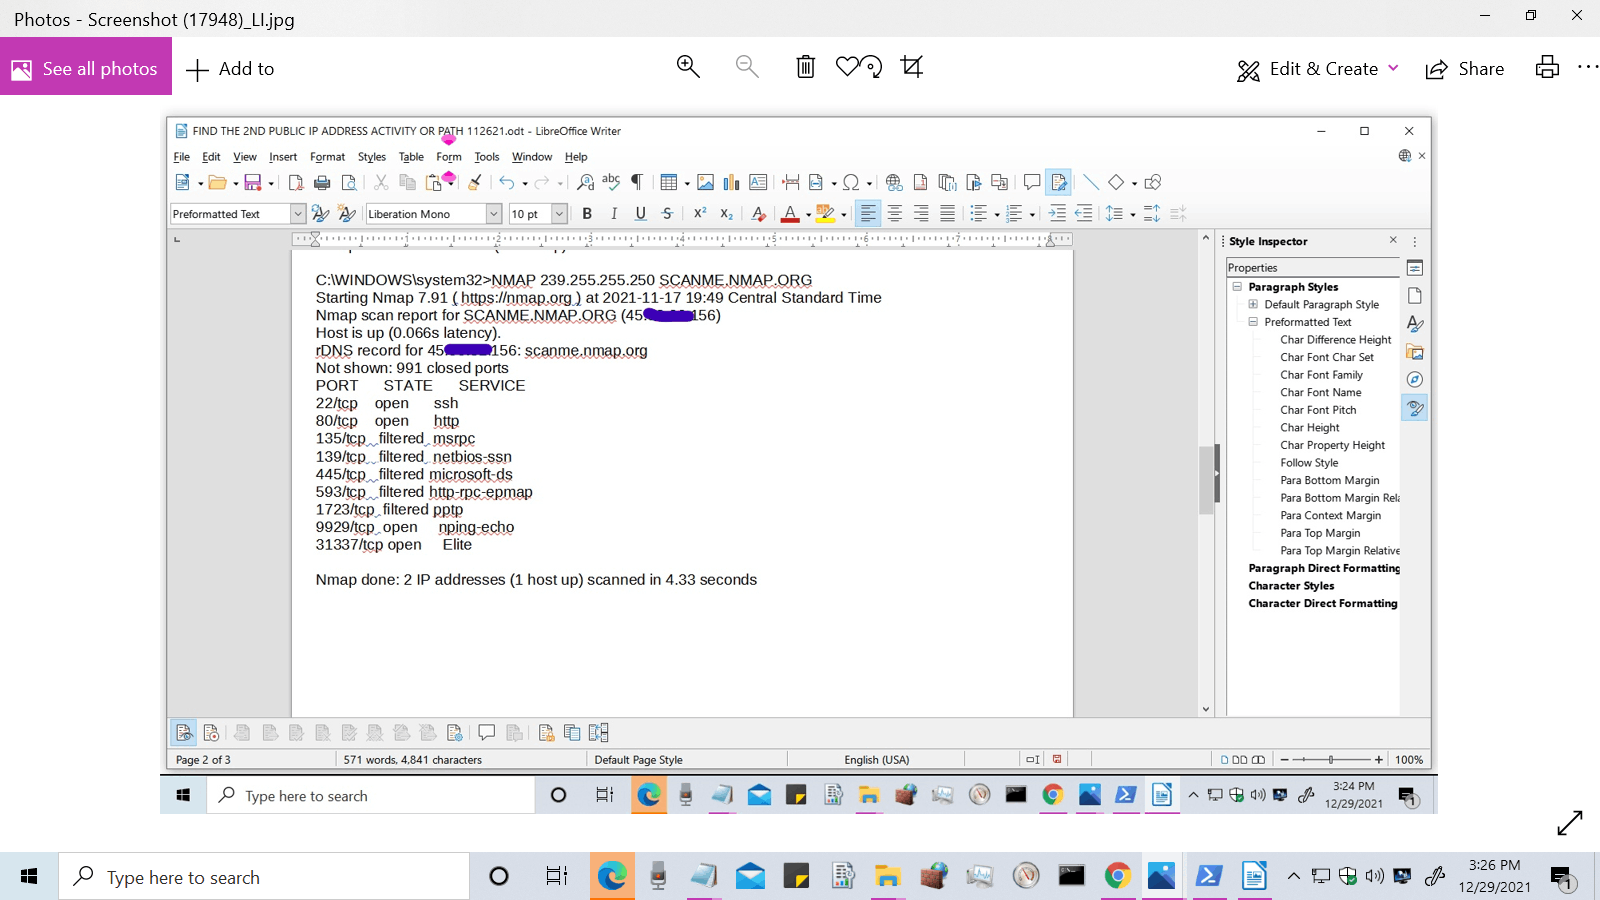Select Char Font Name property row

[x=1320, y=392]
